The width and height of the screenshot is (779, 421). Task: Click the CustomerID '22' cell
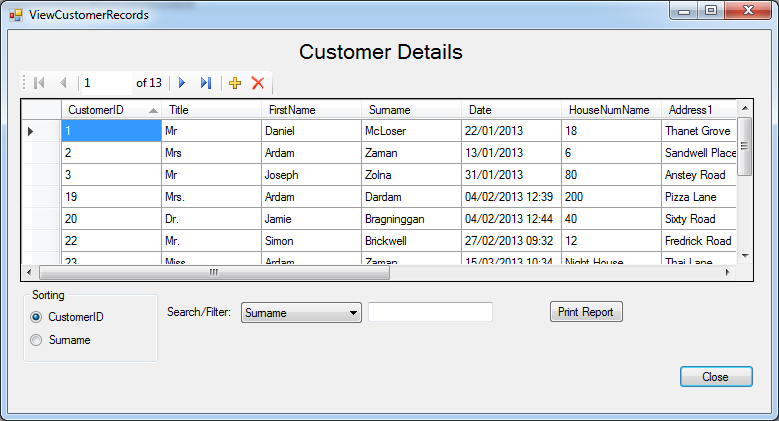point(111,241)
